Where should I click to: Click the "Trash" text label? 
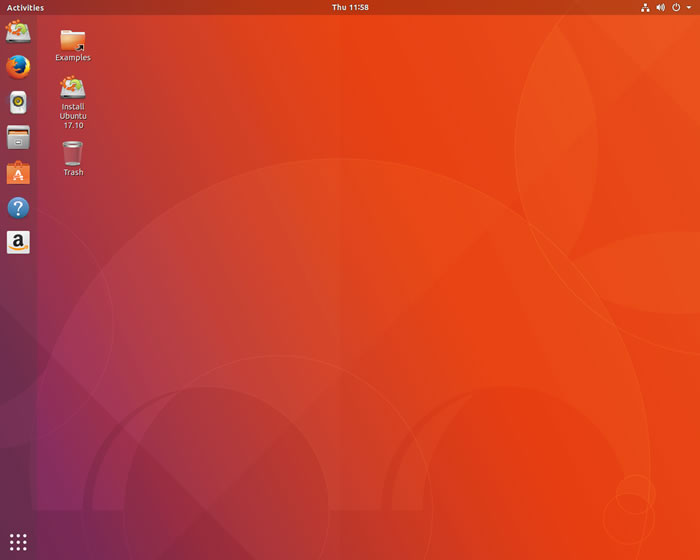pos(73,172)
